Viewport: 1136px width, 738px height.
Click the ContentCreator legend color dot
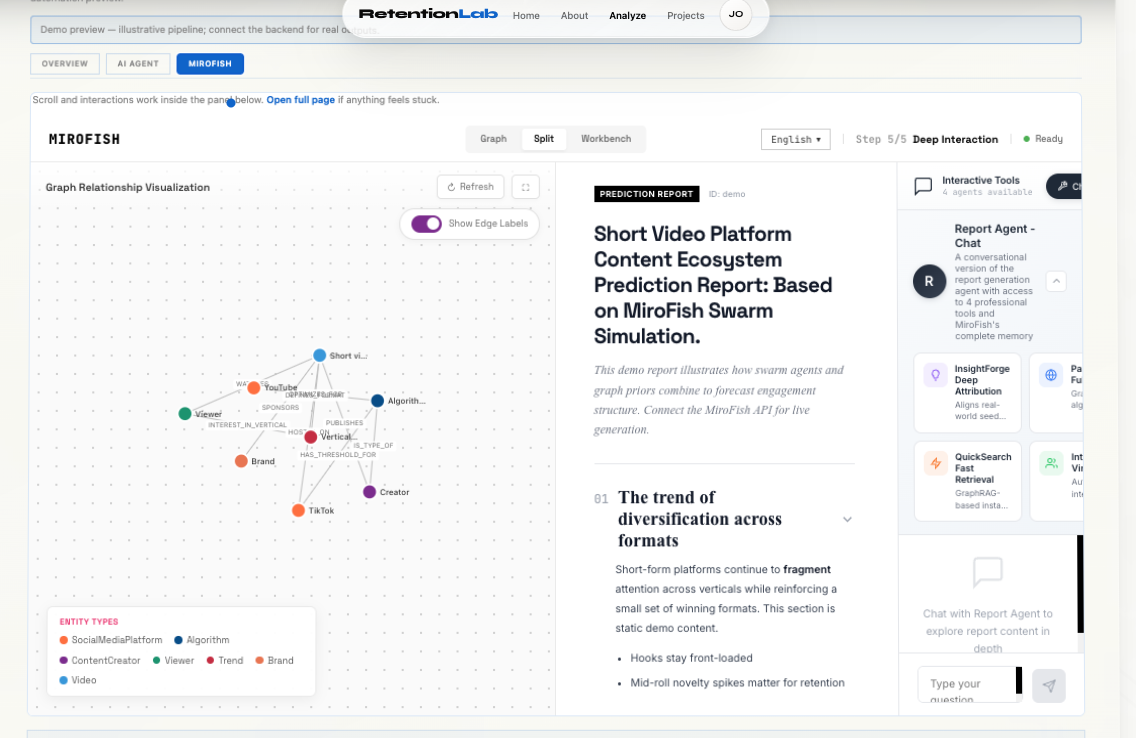coord(64,661)
